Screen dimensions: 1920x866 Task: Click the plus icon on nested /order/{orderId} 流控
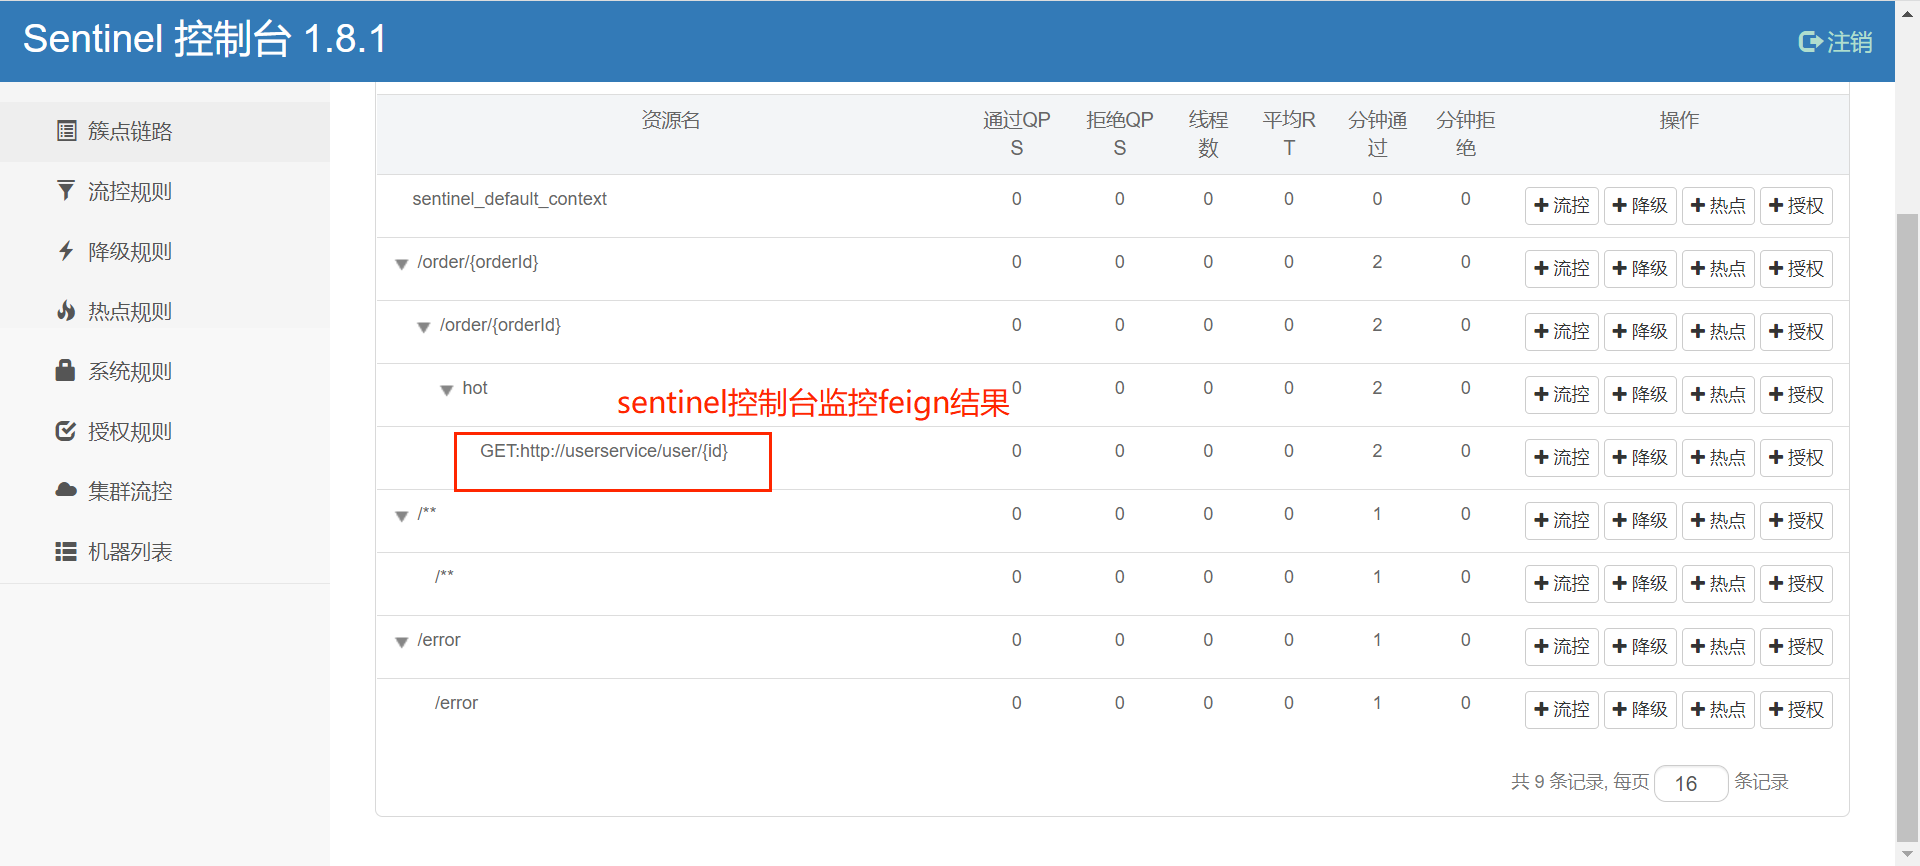1541,331
